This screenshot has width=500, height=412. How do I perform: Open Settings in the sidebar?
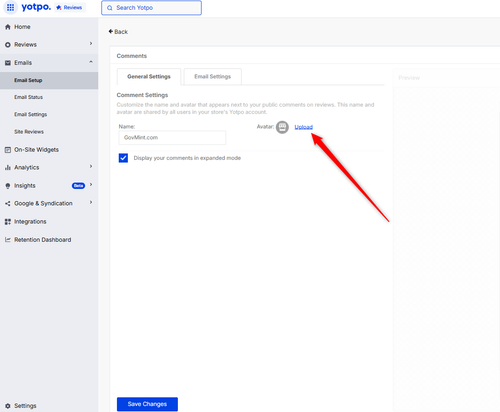(25, 406)
